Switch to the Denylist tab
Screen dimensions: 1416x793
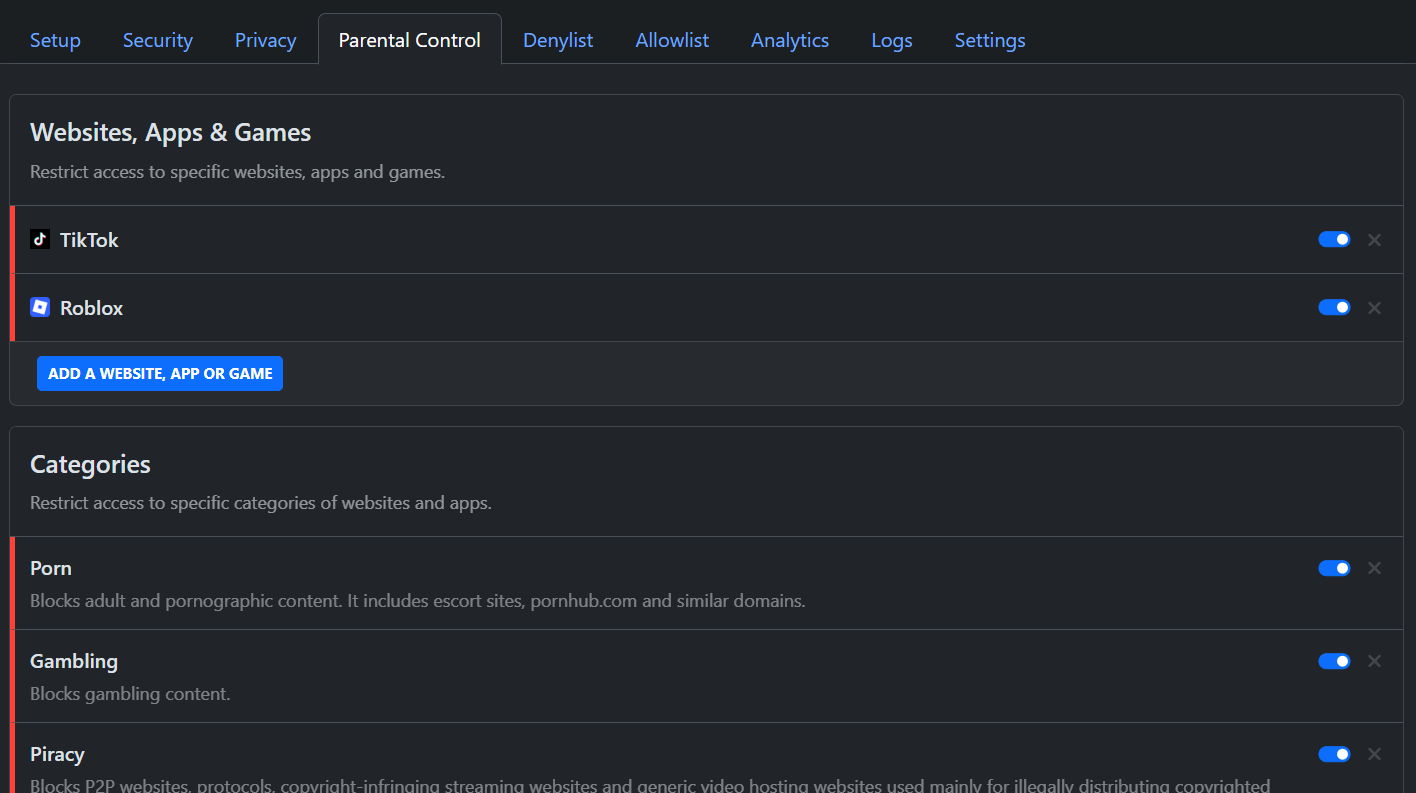pyautogui.click(x=558, y=40)
